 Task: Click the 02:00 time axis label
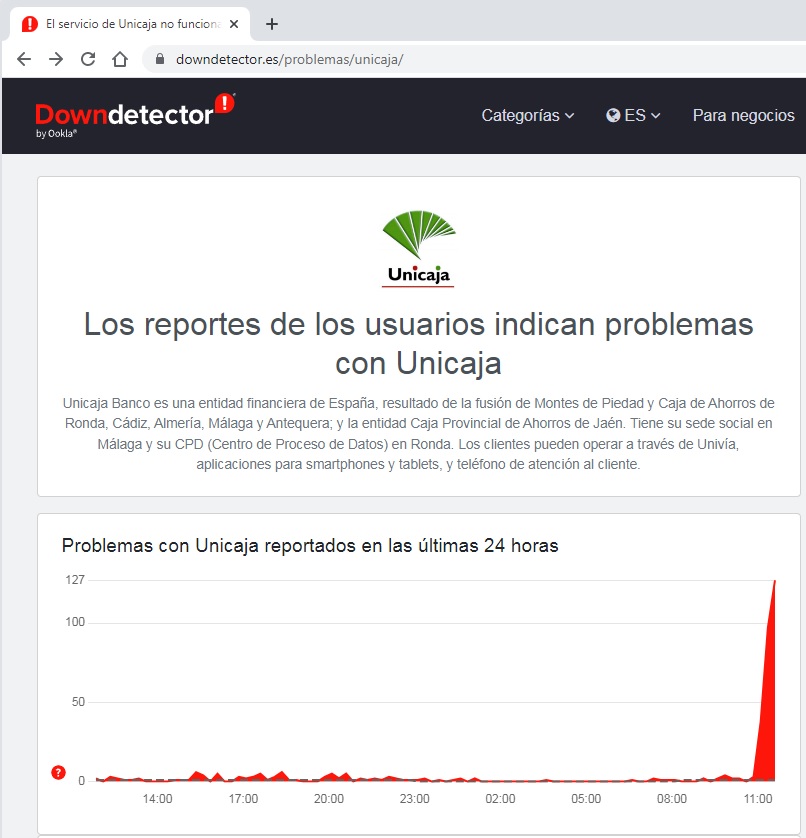tap(500, 798)
